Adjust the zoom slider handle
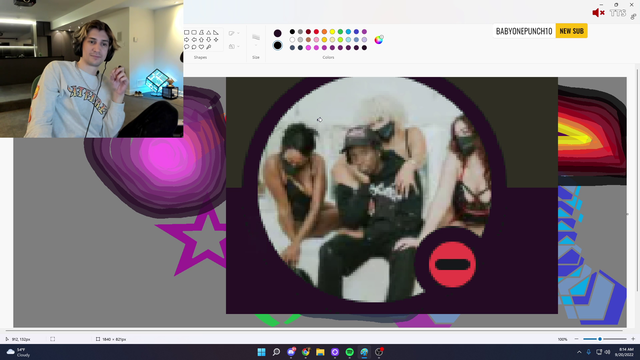This screenshot has width=640, height=360. tap(600, 339)
